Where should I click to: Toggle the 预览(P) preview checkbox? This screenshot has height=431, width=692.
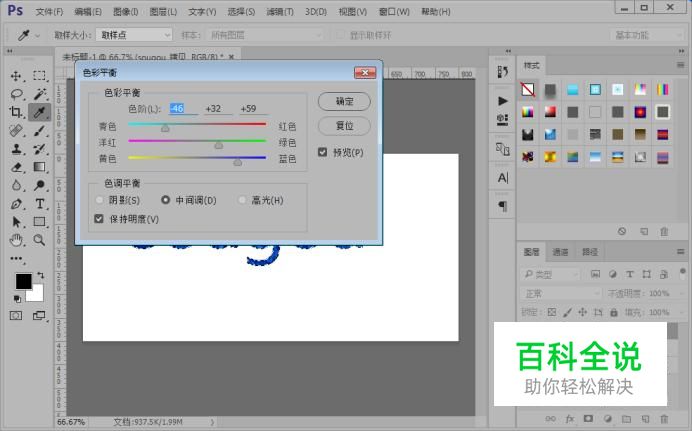(x=323, y=152)
